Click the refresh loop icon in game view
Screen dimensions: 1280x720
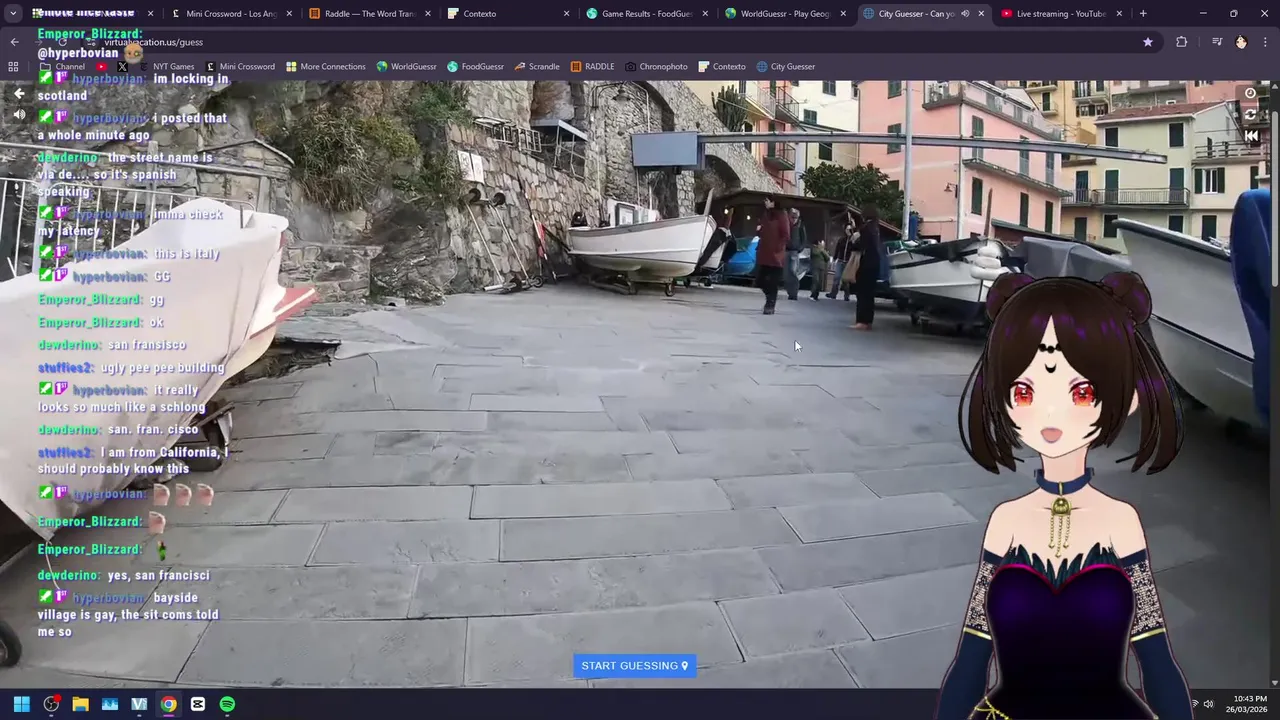(x=1250, y=115)
